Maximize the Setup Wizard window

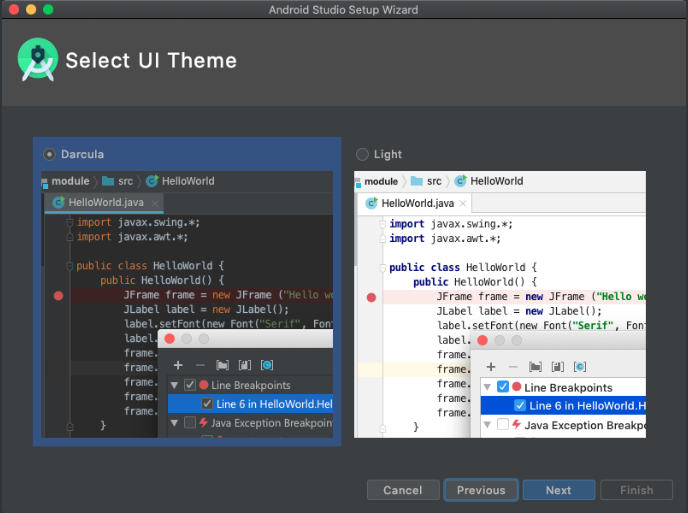click(48, 9)
